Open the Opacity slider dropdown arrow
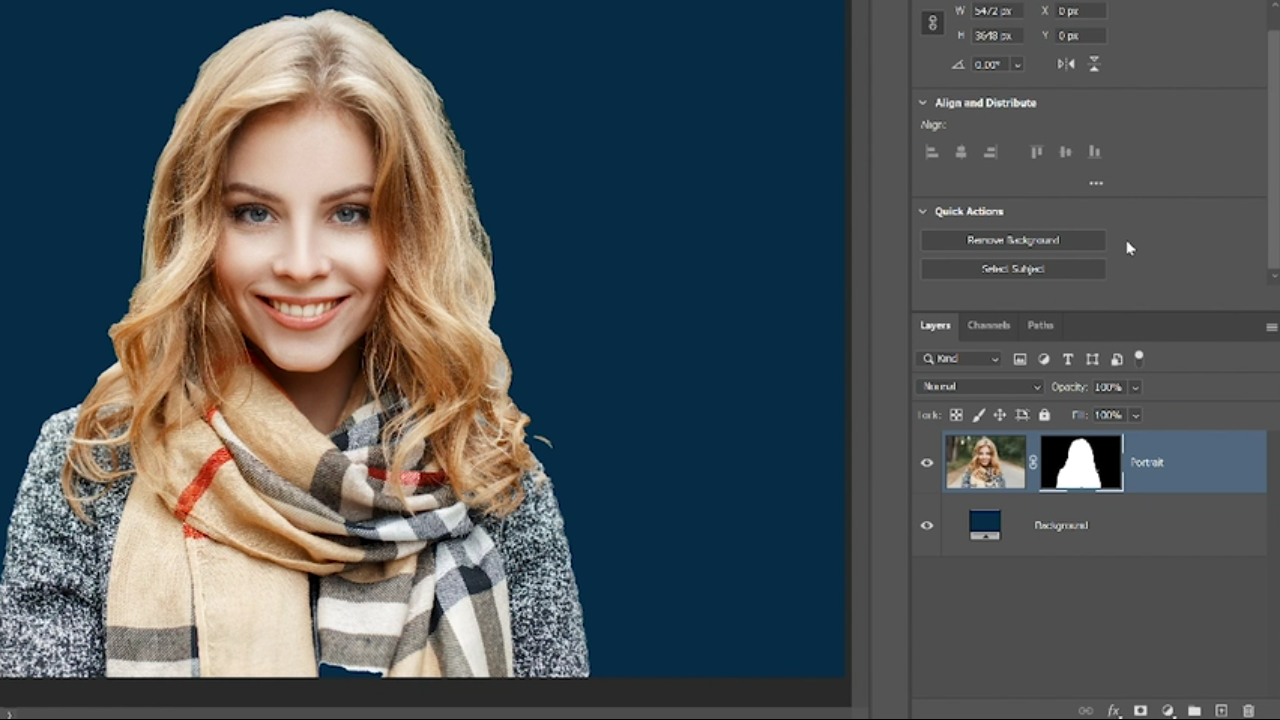This screenshot has height=720, width=1280. pyautogui.click(x=1135, y=387)
